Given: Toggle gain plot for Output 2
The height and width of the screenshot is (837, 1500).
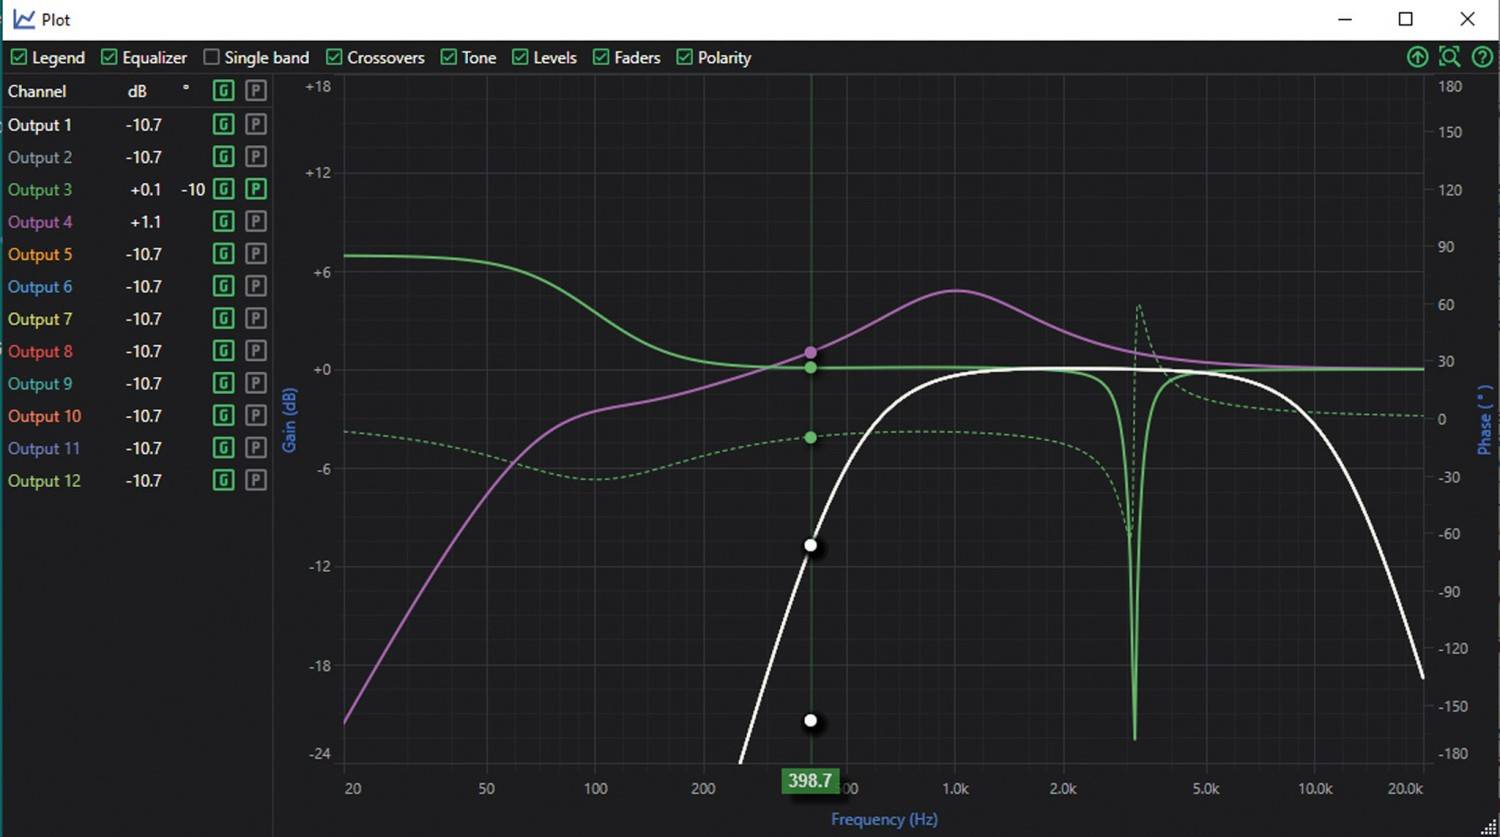Looking at the screenshot, I should [x=224, y=157].
